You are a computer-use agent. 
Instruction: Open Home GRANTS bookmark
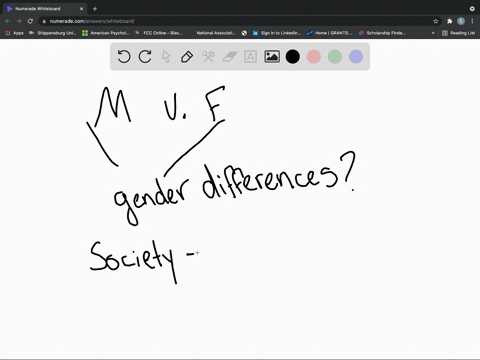[330, 33]
